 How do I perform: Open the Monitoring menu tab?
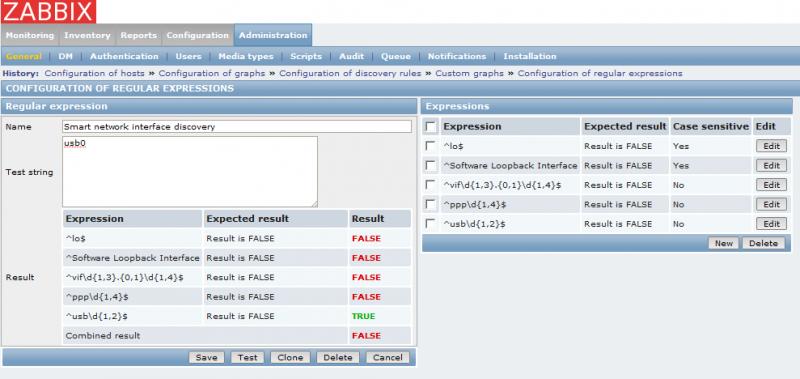click(30, 35)
